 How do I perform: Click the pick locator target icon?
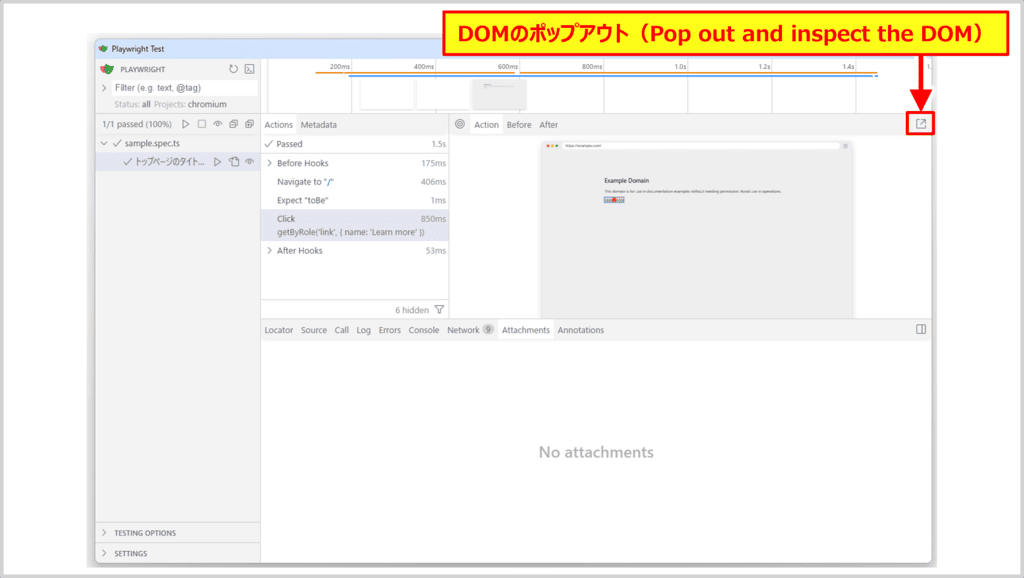[x=460, y=125]
